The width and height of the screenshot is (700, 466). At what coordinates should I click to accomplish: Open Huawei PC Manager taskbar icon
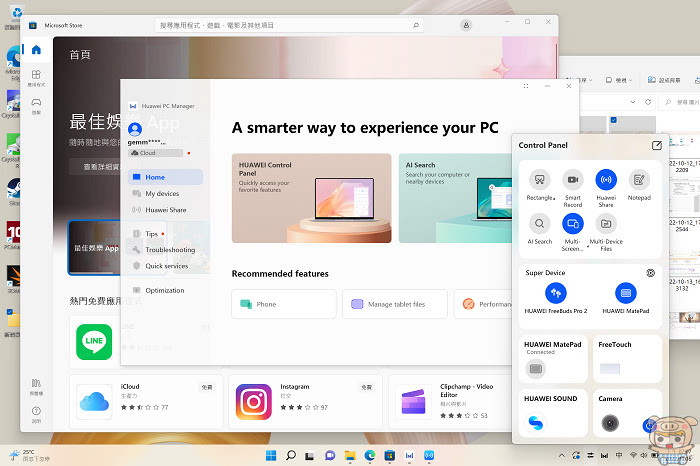click(409, 455)
